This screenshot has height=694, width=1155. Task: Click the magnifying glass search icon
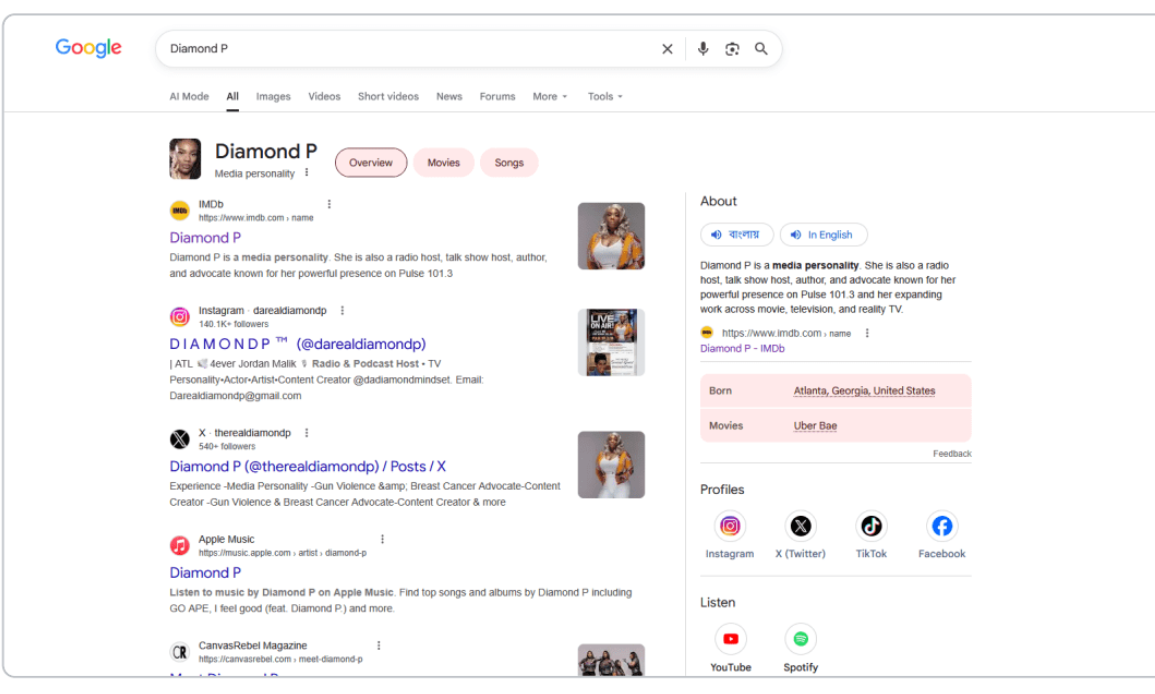point(761,49)
